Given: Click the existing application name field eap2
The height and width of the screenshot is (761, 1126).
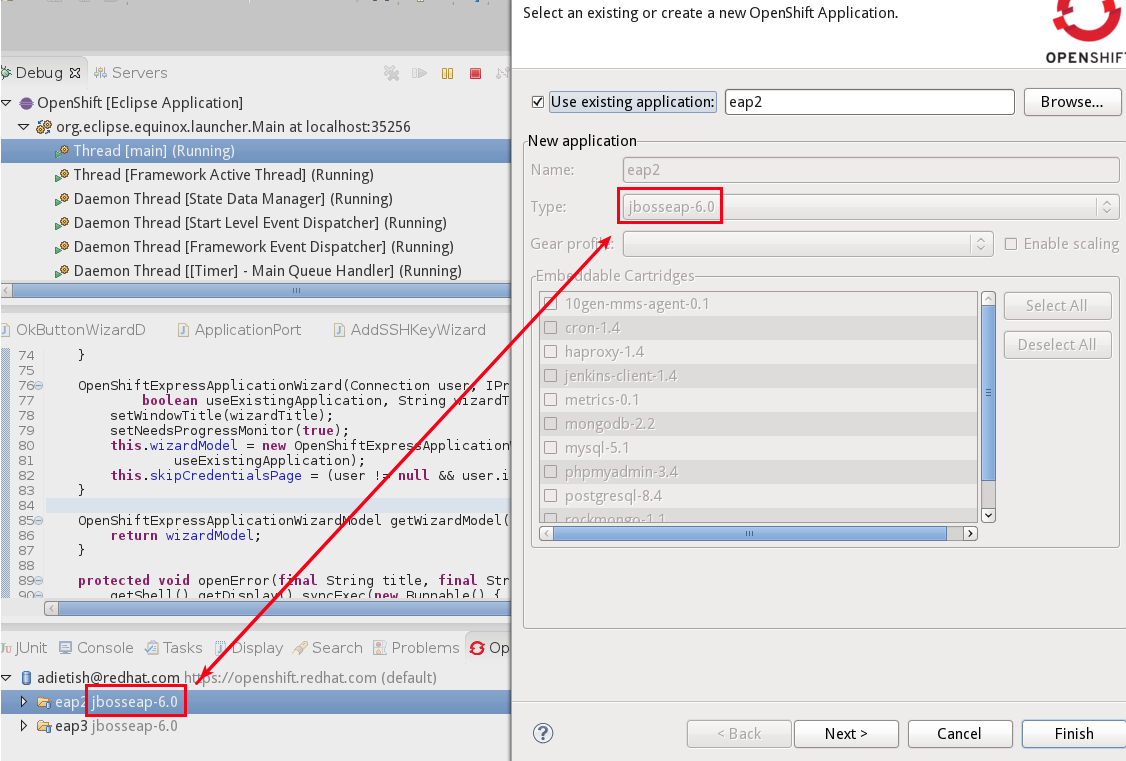Looking at the screenshot, I should tap(870, 102).
